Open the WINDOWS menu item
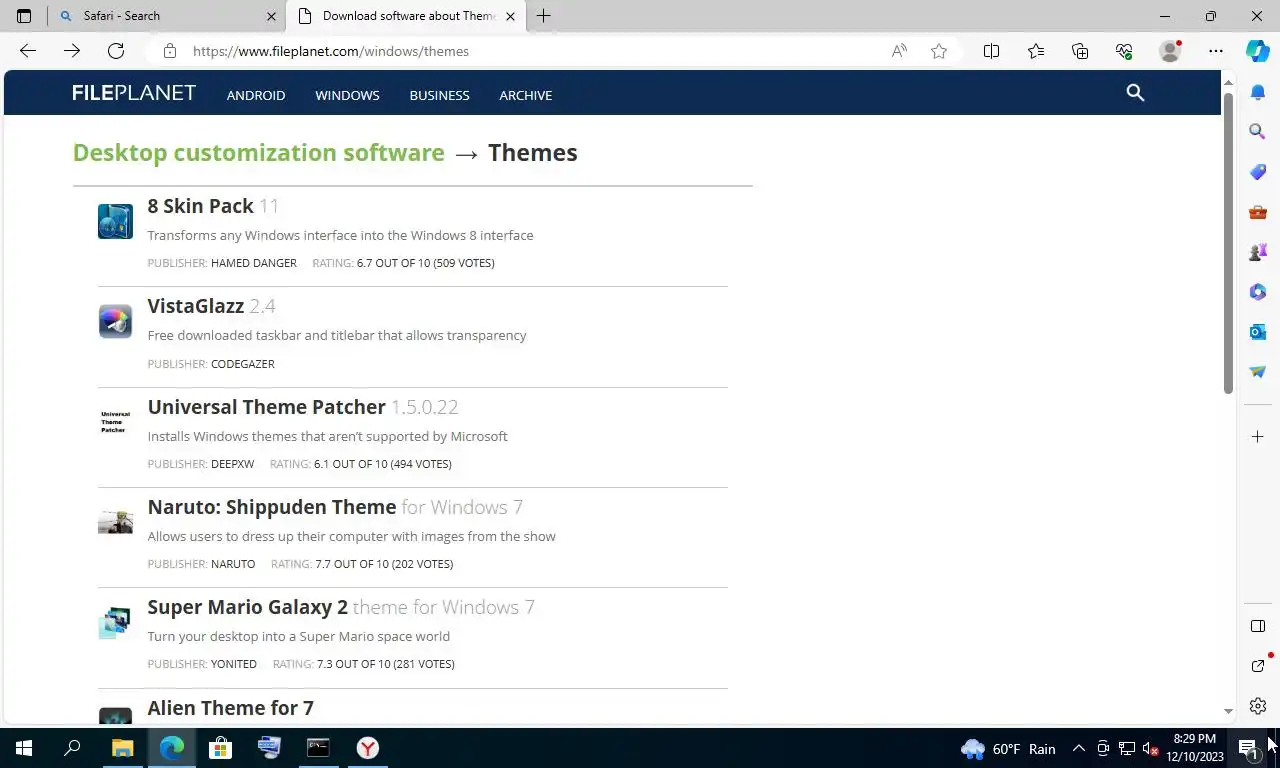The height and width of the screenshot is (768, 1280). coord(347,95)
